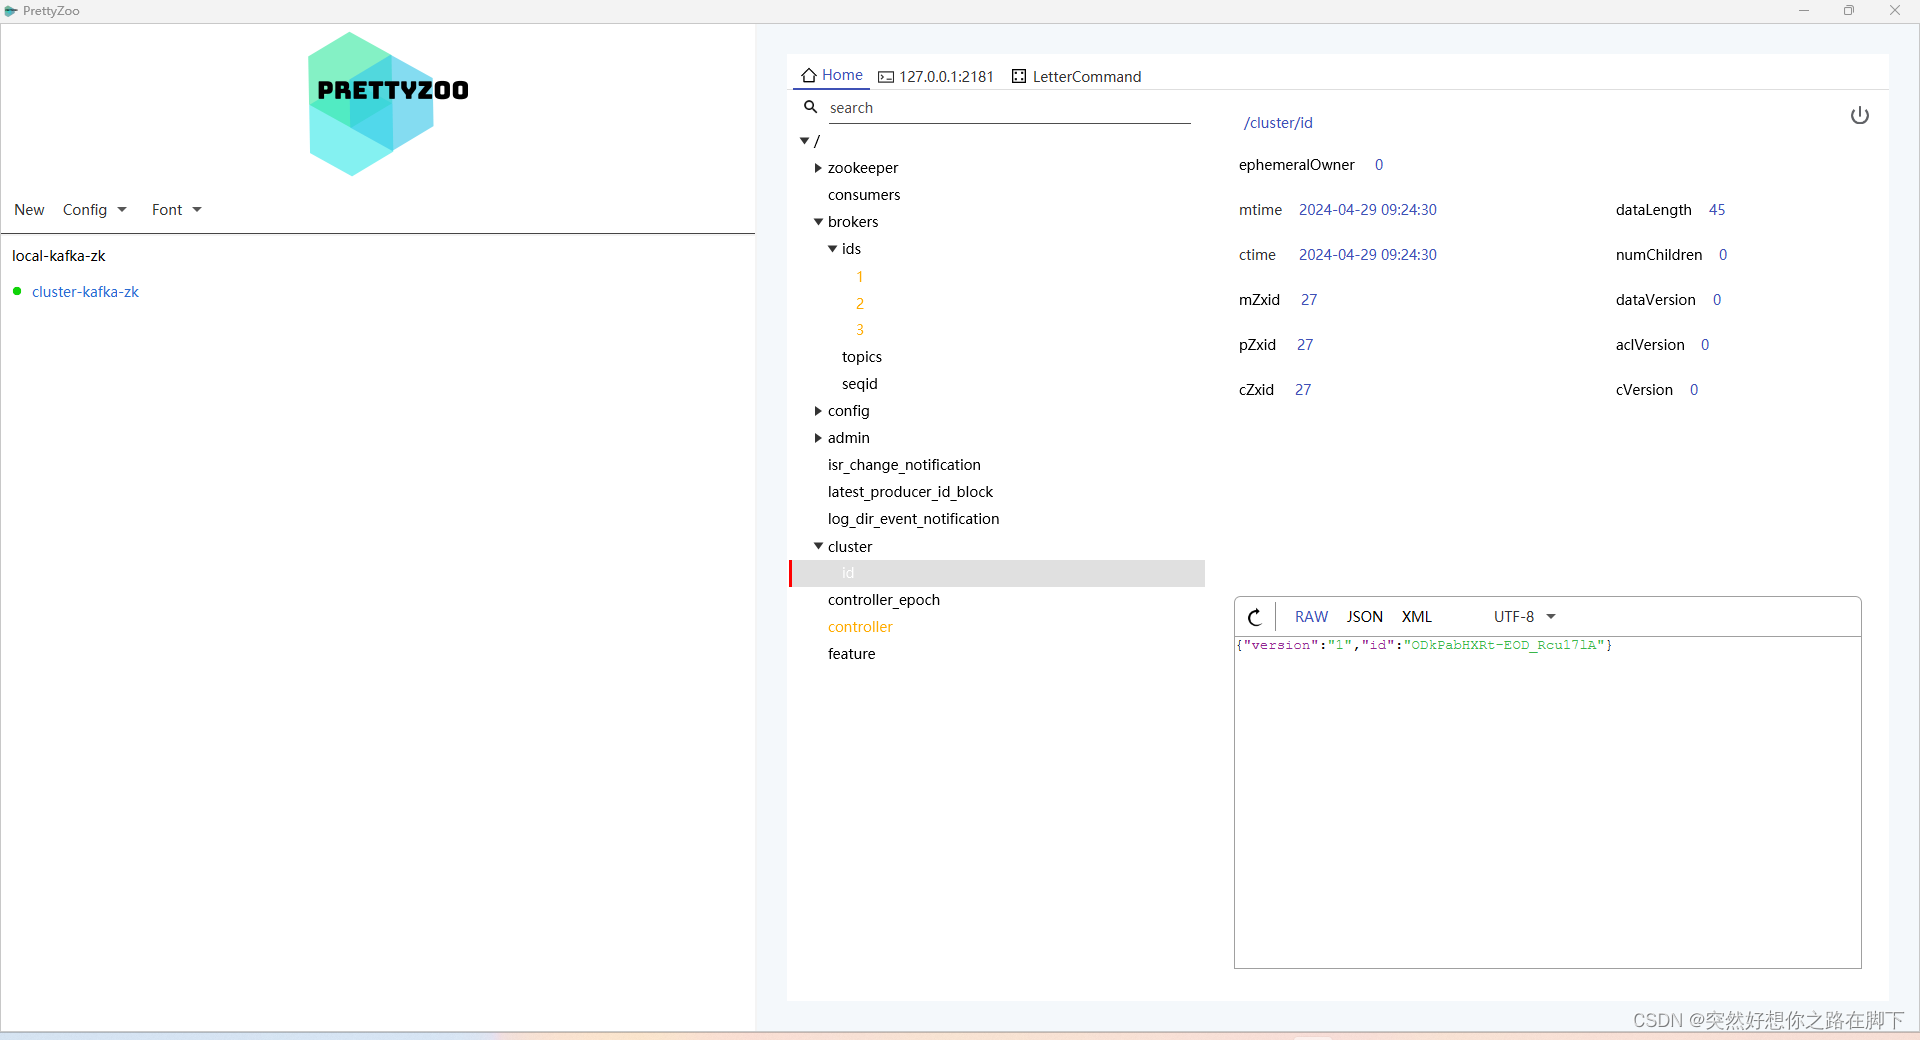
Task: Collapse the root / node
Action: point(805,141)
